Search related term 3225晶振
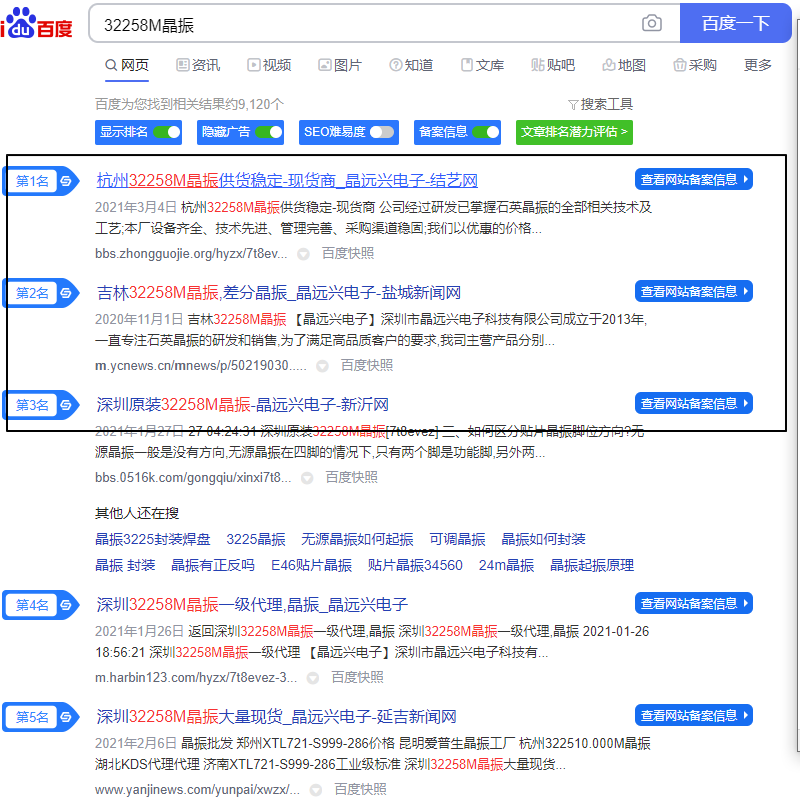The height and width of the screenshot is (800, 800). tap(256, 540)
